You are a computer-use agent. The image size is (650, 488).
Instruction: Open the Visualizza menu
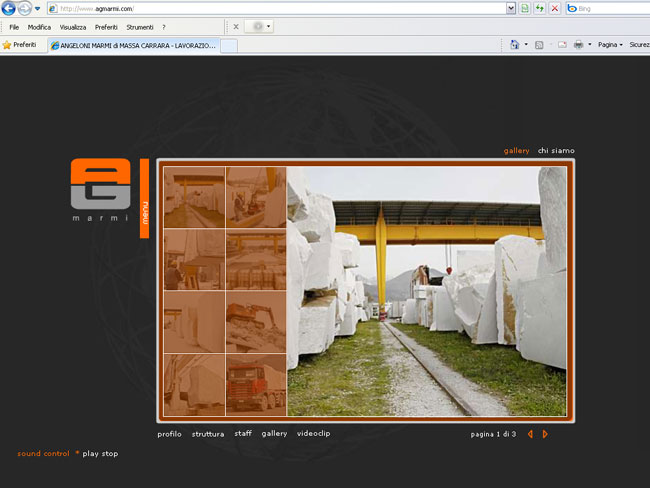point(73,27)
